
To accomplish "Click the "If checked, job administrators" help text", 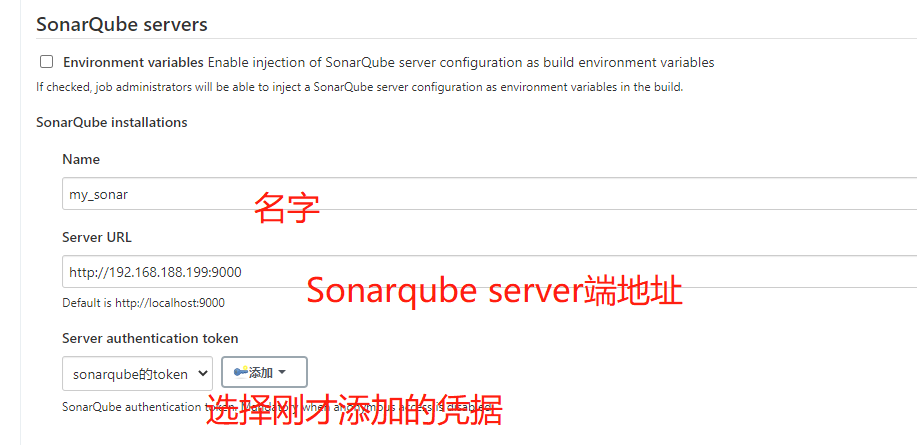I will coord(359,87).
